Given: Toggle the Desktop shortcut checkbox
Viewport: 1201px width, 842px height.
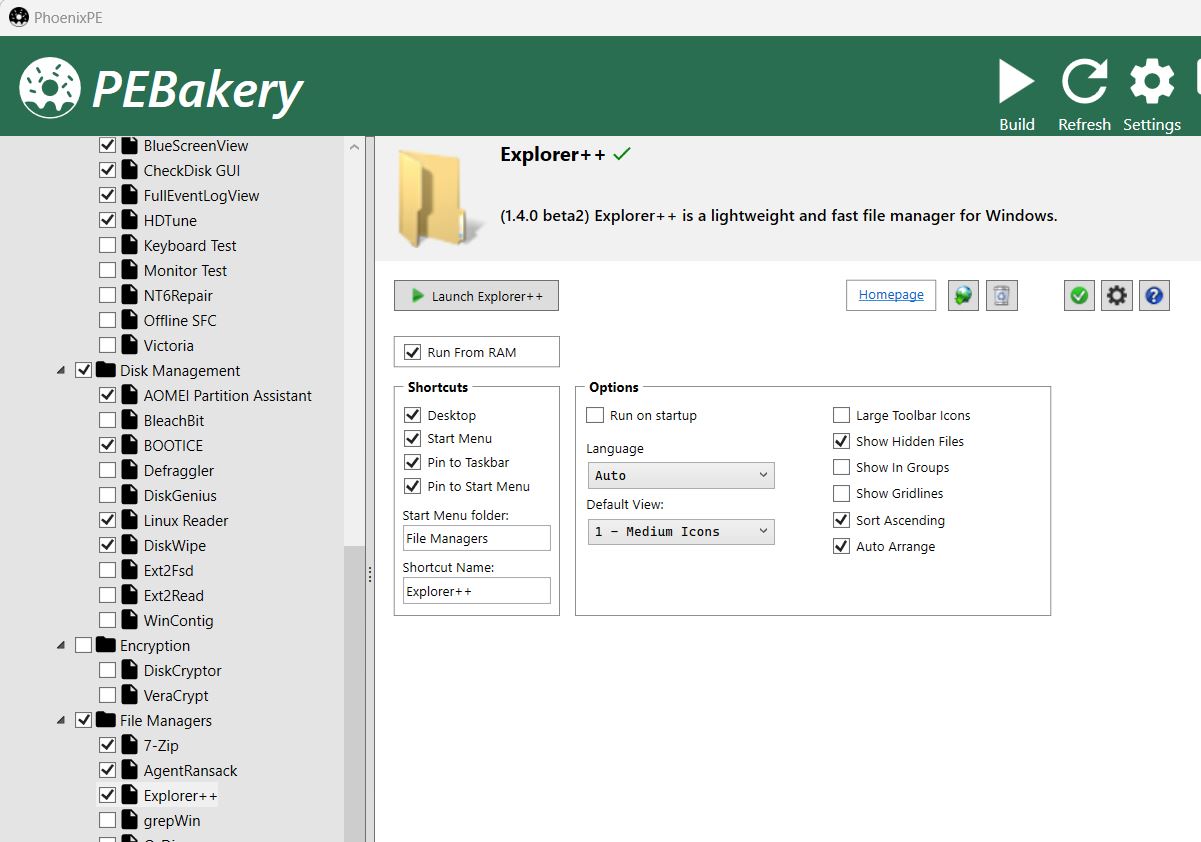Looking at the screenshot, I should (412, 415).
